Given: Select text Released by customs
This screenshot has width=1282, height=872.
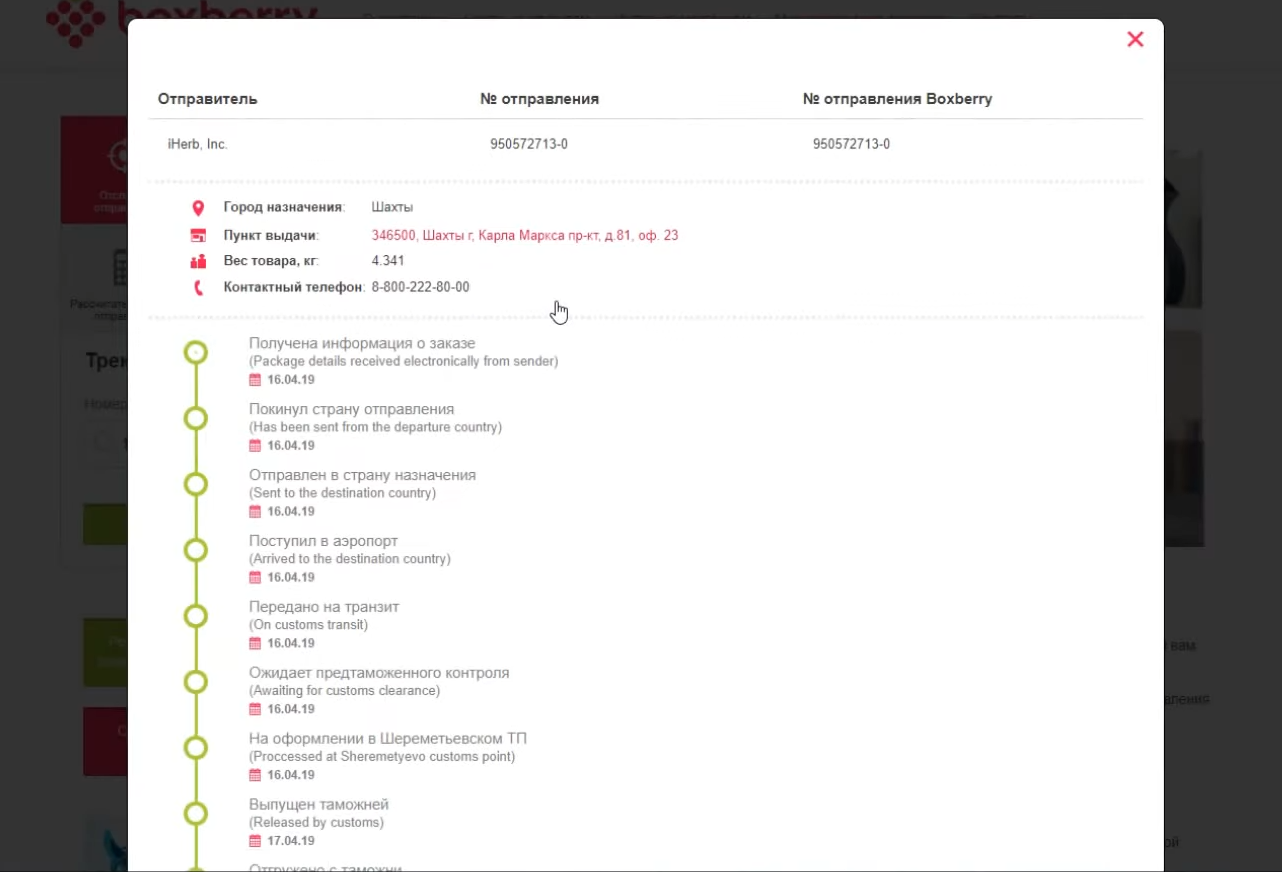Looking at the screenshot, I should click(x=317, y=823).
